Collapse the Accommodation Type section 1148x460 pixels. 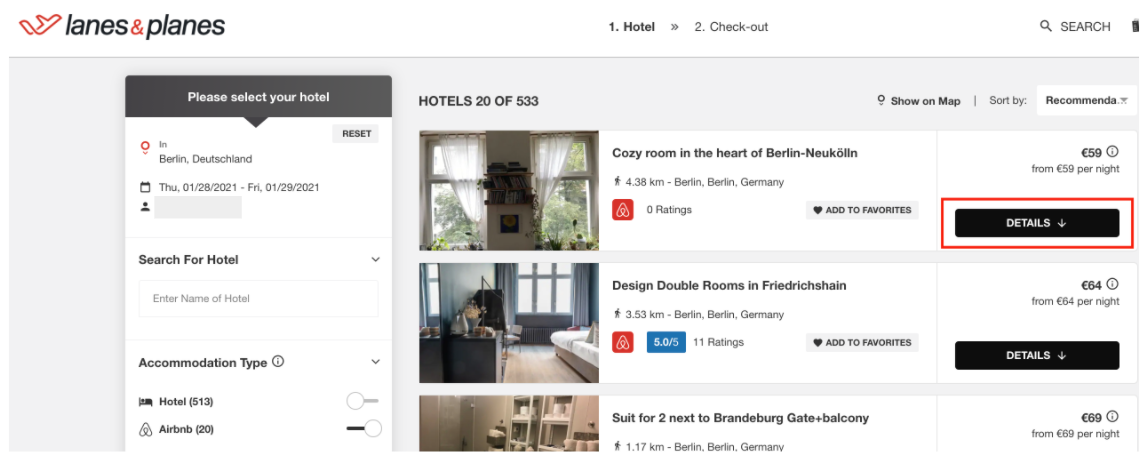[376, 362]
